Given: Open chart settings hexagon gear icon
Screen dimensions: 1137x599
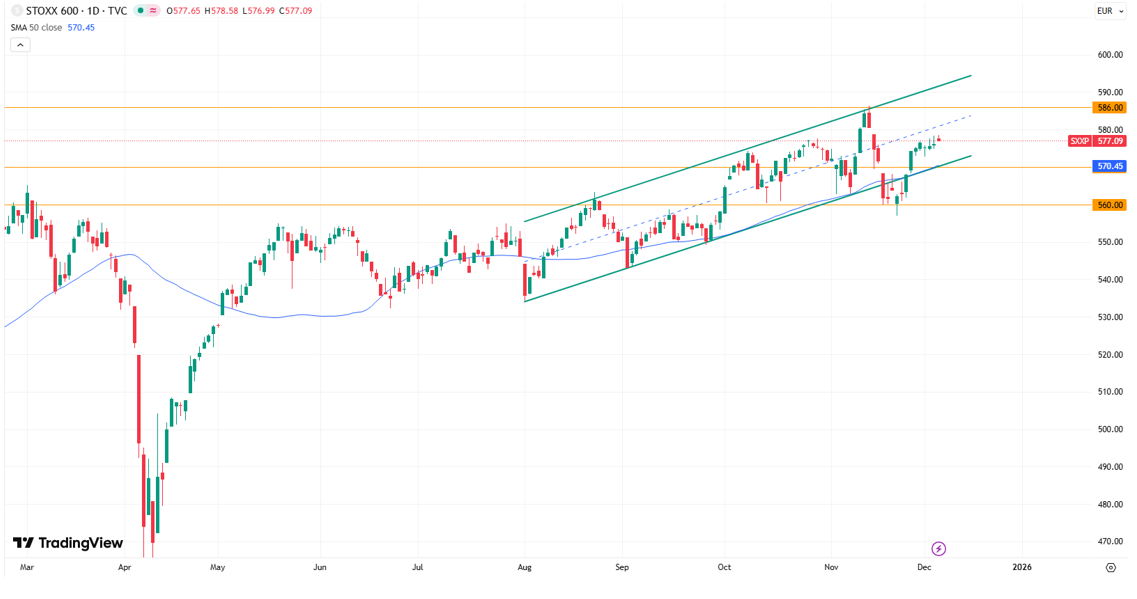Looking at the screenshot, I should (1111, 567).
